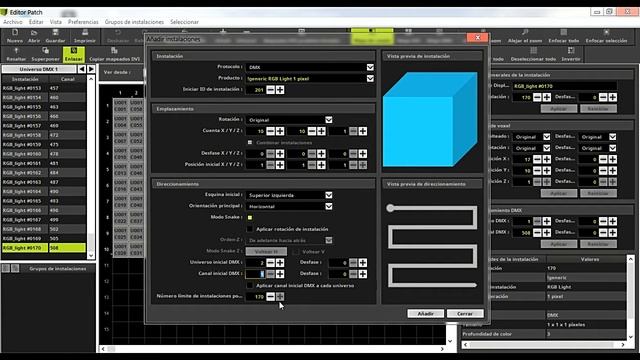
Task: Click blue cube installation preview
Action: pyautogui.click(x=430, y=119)
